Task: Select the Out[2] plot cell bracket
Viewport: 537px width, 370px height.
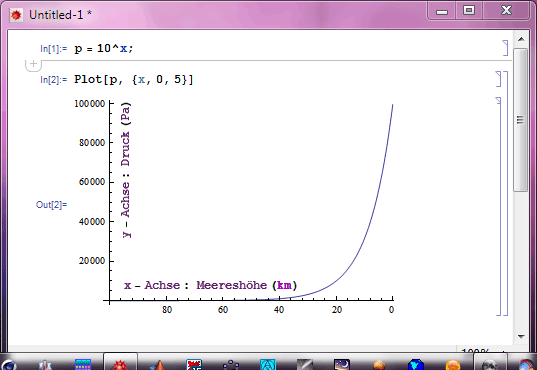Action: click(x=499, y=206)
